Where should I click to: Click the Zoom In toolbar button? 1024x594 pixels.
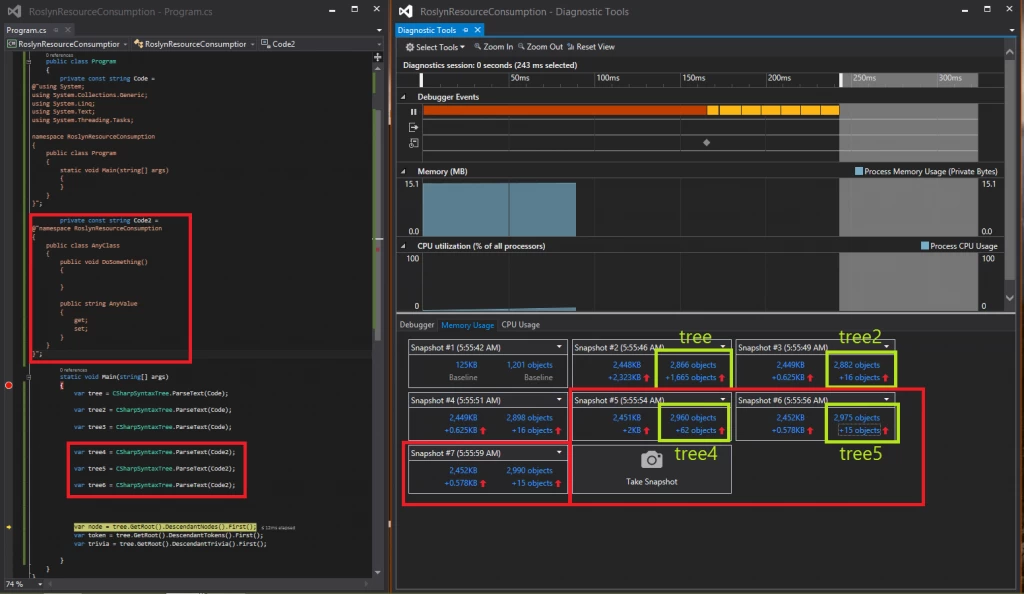(x=493, y=47)
